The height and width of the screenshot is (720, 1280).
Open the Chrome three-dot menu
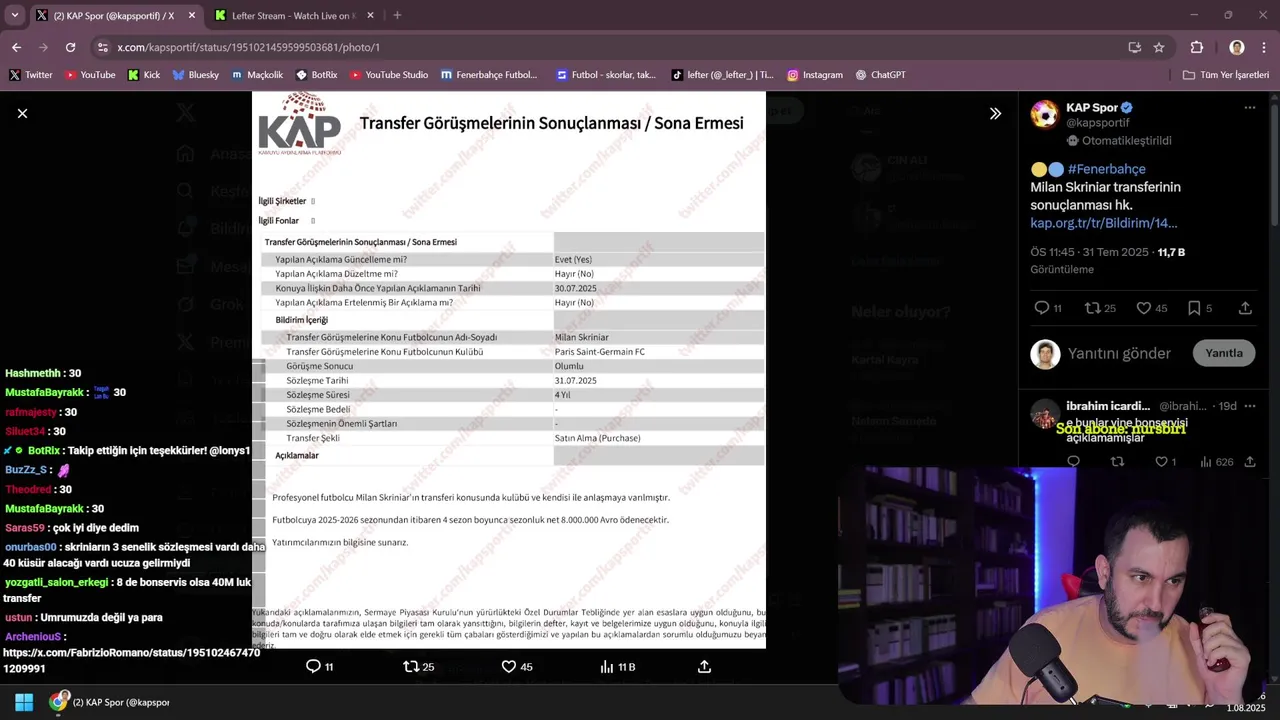click(x=1265, y=47)
